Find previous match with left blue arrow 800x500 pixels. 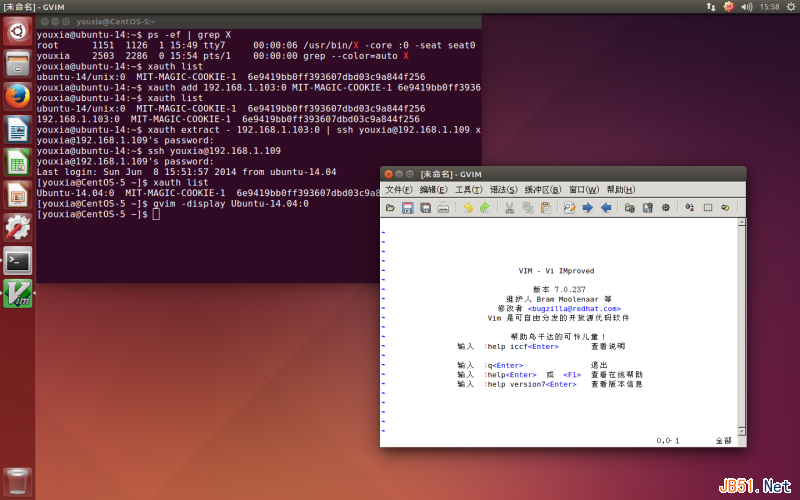[606, 208]
